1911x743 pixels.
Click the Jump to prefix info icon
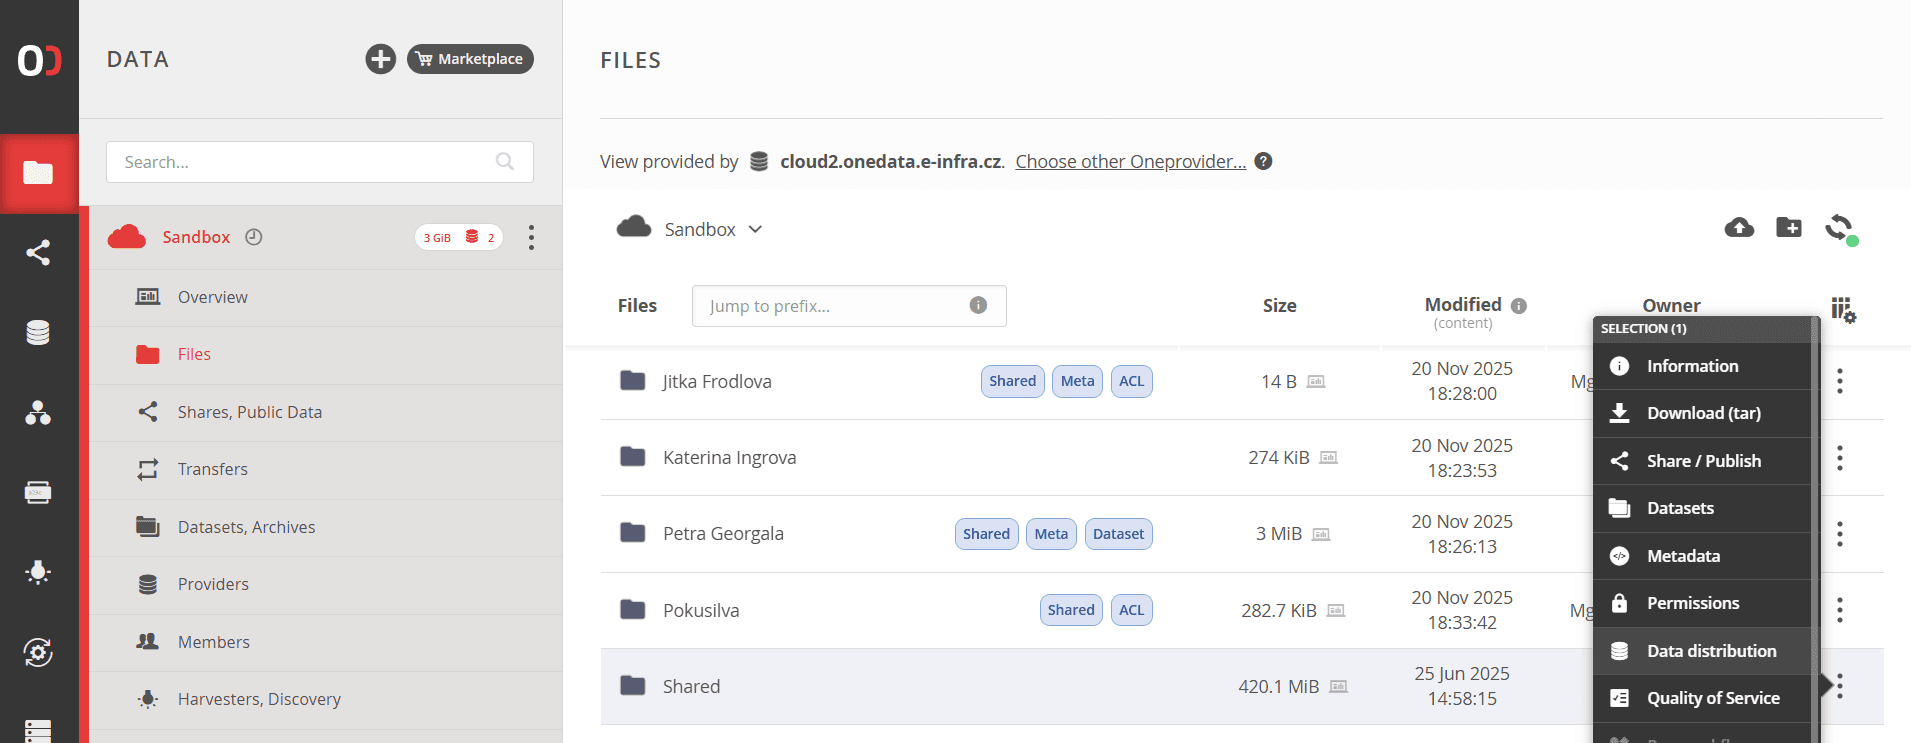[x=978, y=305]
